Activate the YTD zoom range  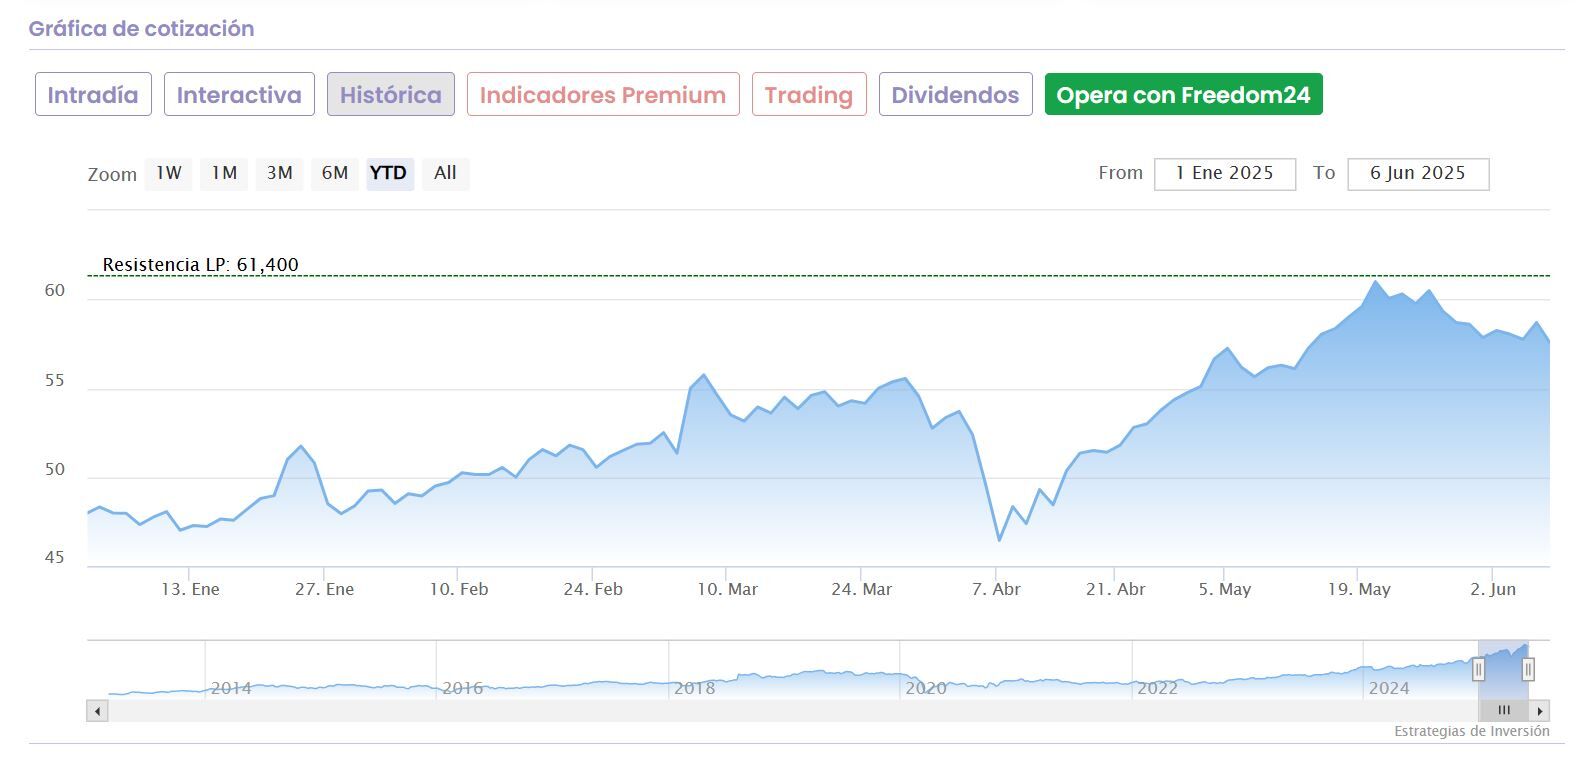389,173
